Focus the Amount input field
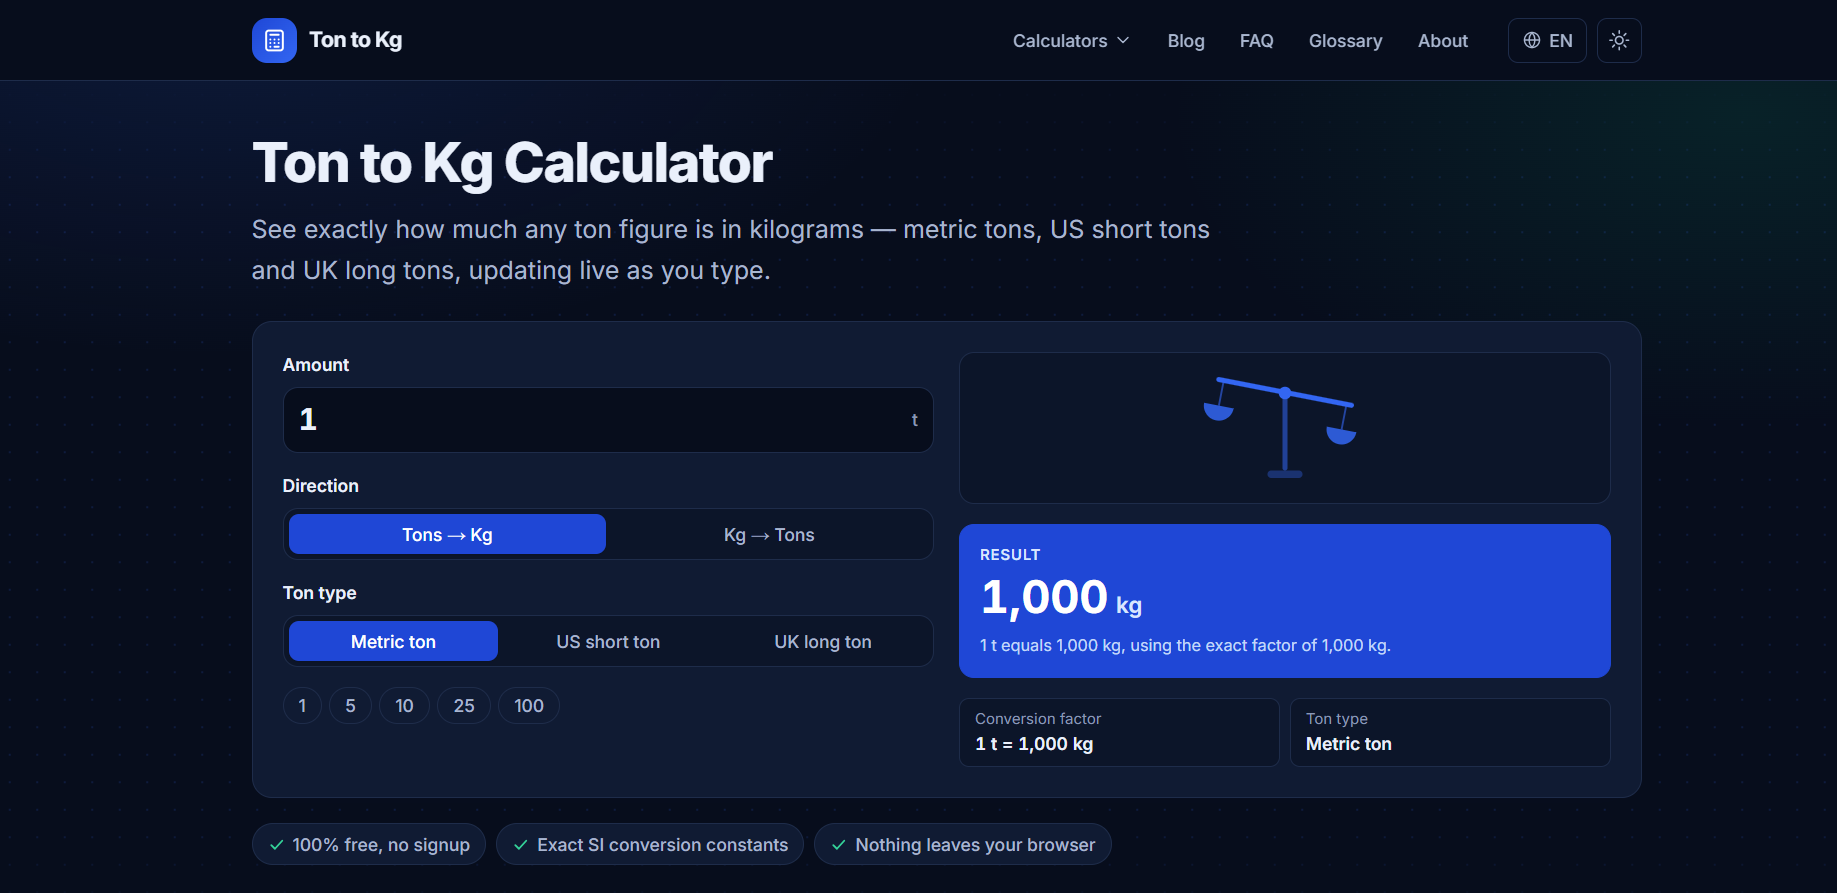This screenshot has height=893, width=1837. coord(608,420)
